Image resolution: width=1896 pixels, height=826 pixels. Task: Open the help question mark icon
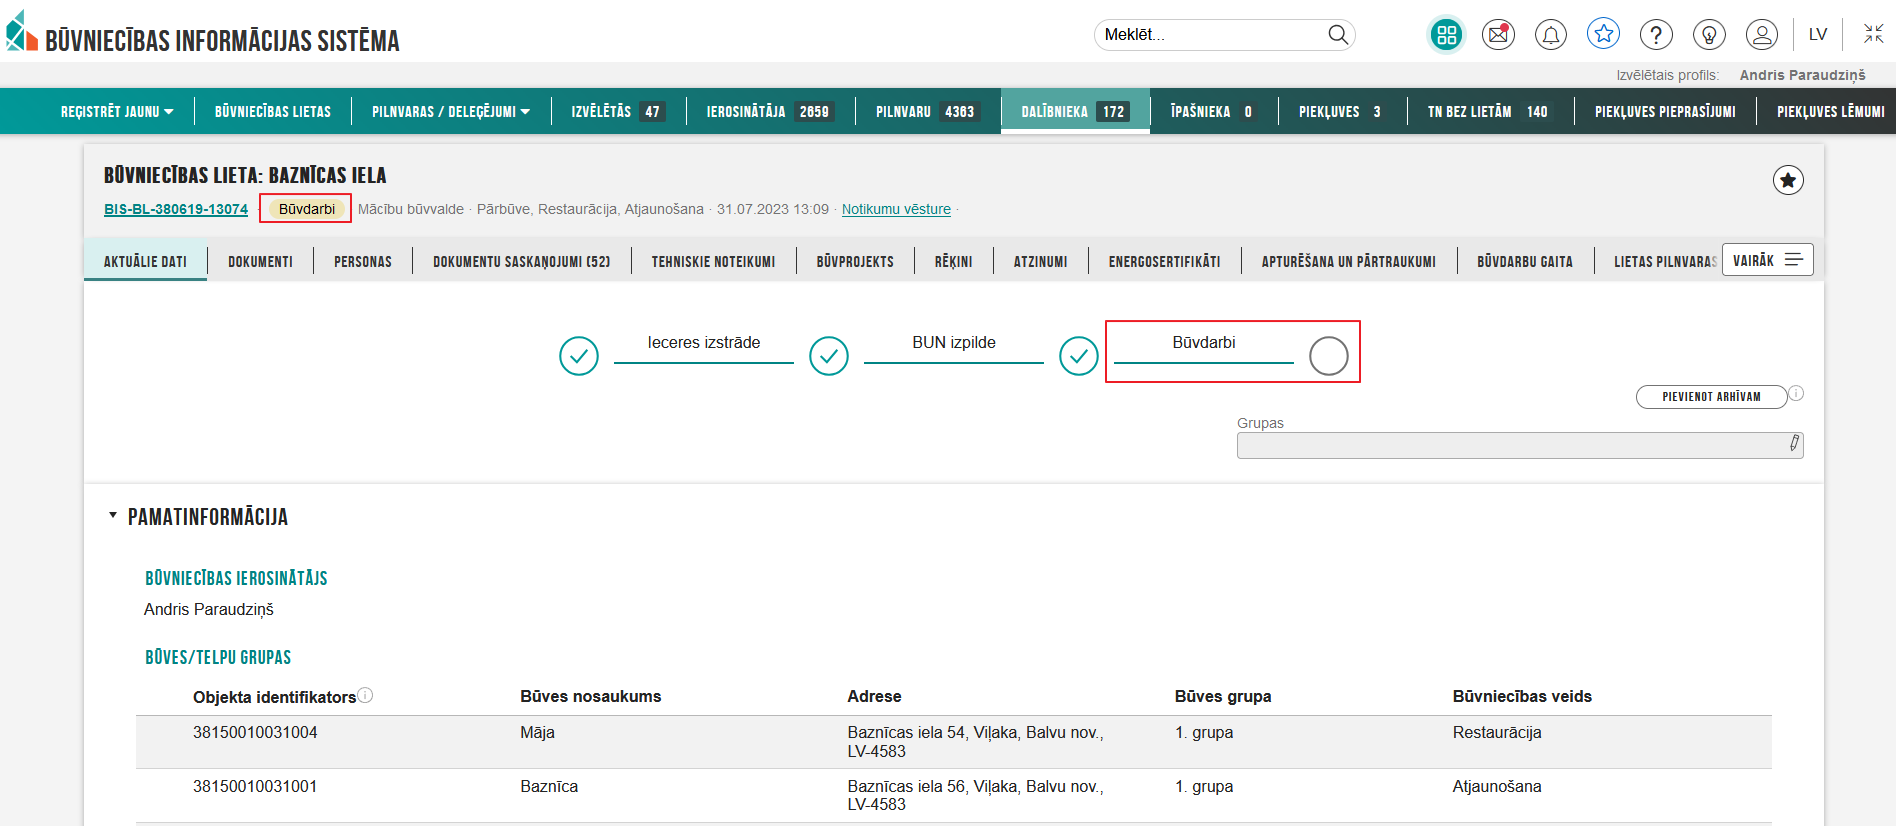tap(1656, 35)
